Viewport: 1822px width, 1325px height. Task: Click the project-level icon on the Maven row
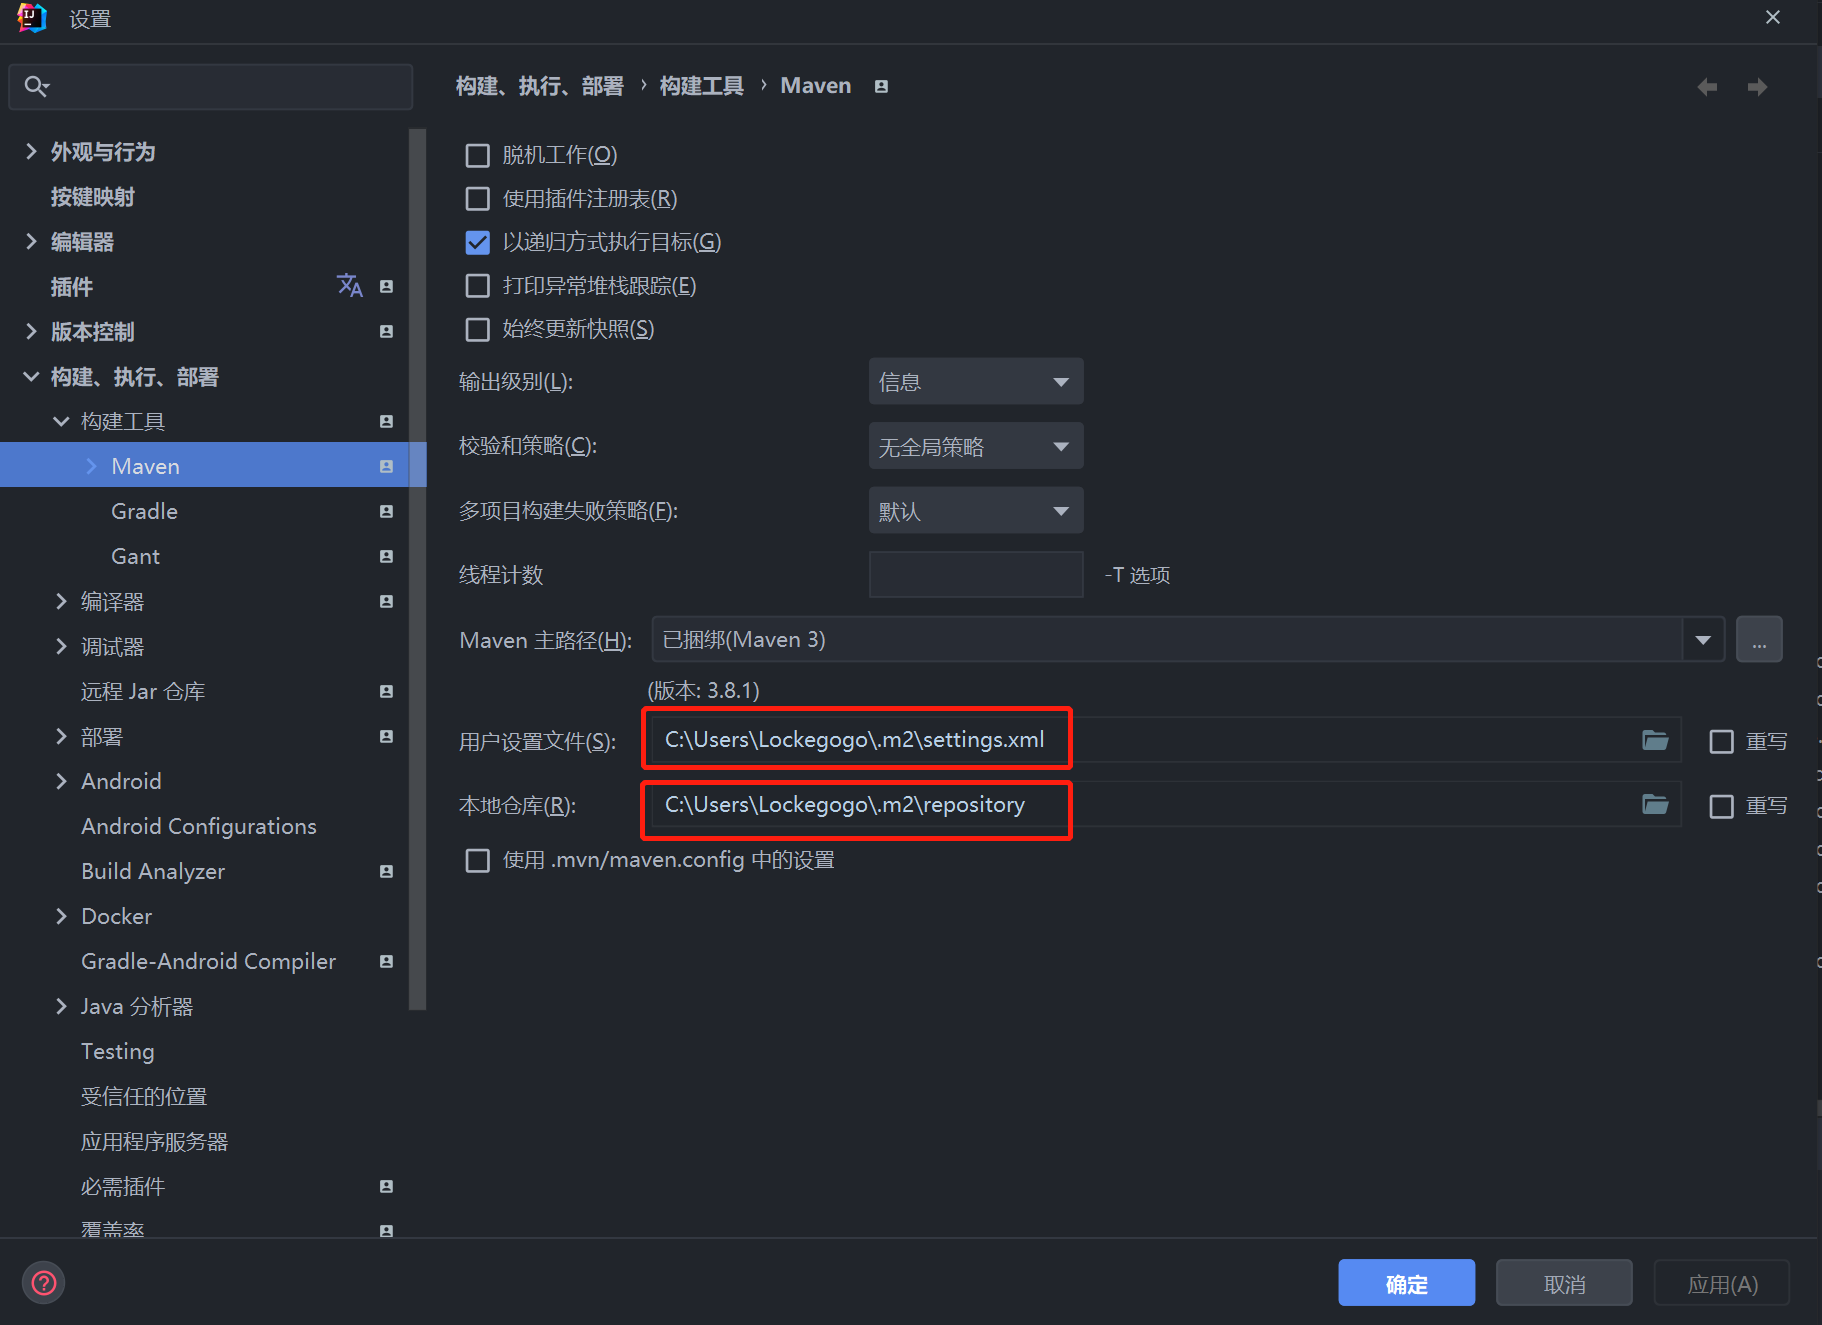[386, 466]
